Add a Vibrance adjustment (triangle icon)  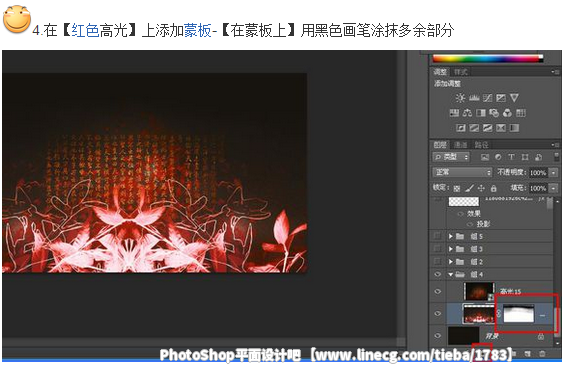click(x=514, y=98)
